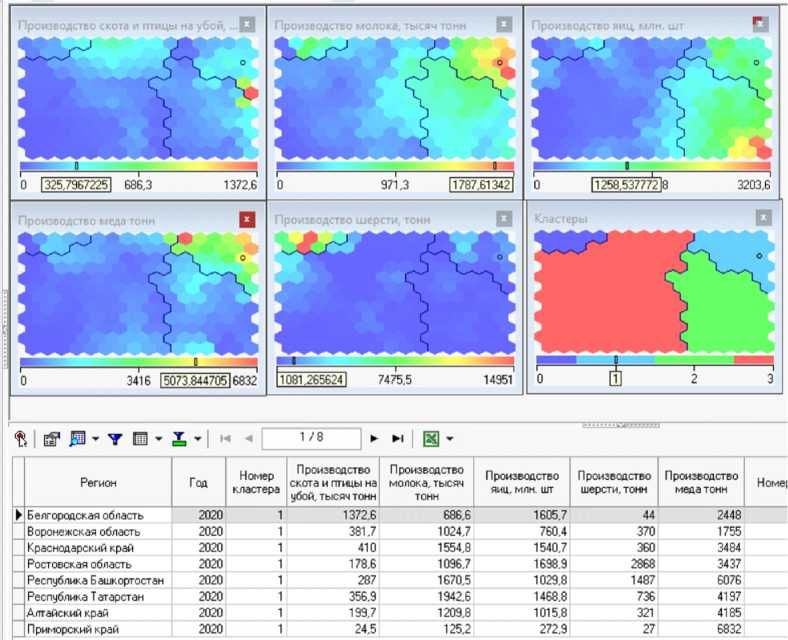788x640 pixels.
Task: Open the Excel export dropdown arrow
Action: coord(450,438)
